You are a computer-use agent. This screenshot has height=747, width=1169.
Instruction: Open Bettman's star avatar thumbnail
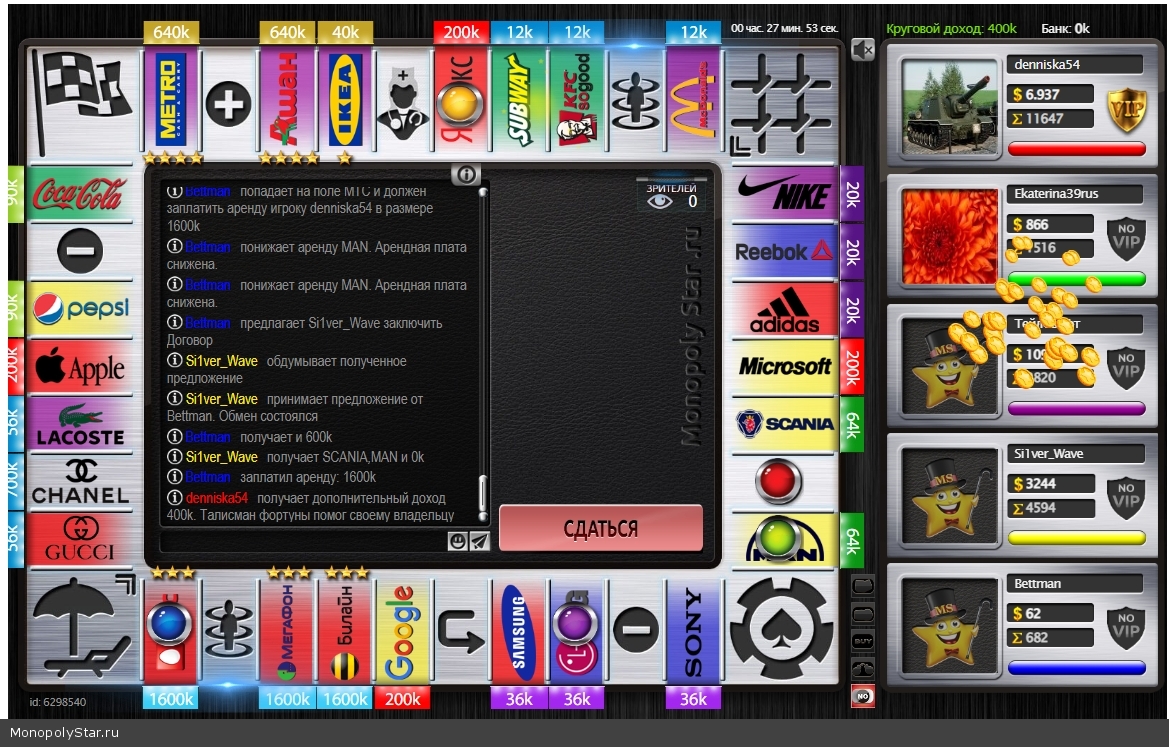(950, 625)
